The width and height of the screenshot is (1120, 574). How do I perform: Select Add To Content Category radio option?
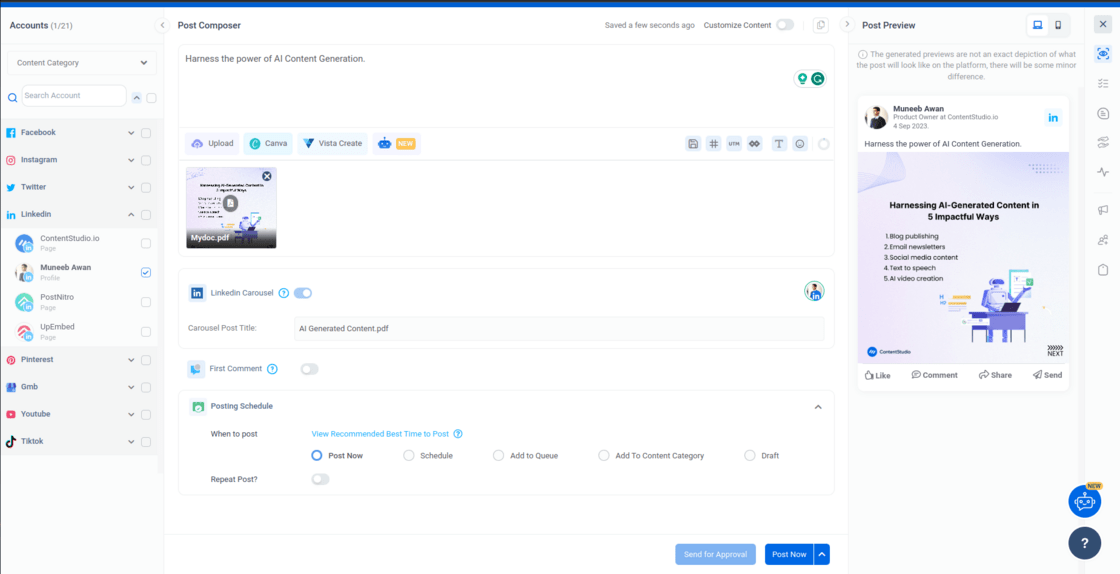coord(604,455)
